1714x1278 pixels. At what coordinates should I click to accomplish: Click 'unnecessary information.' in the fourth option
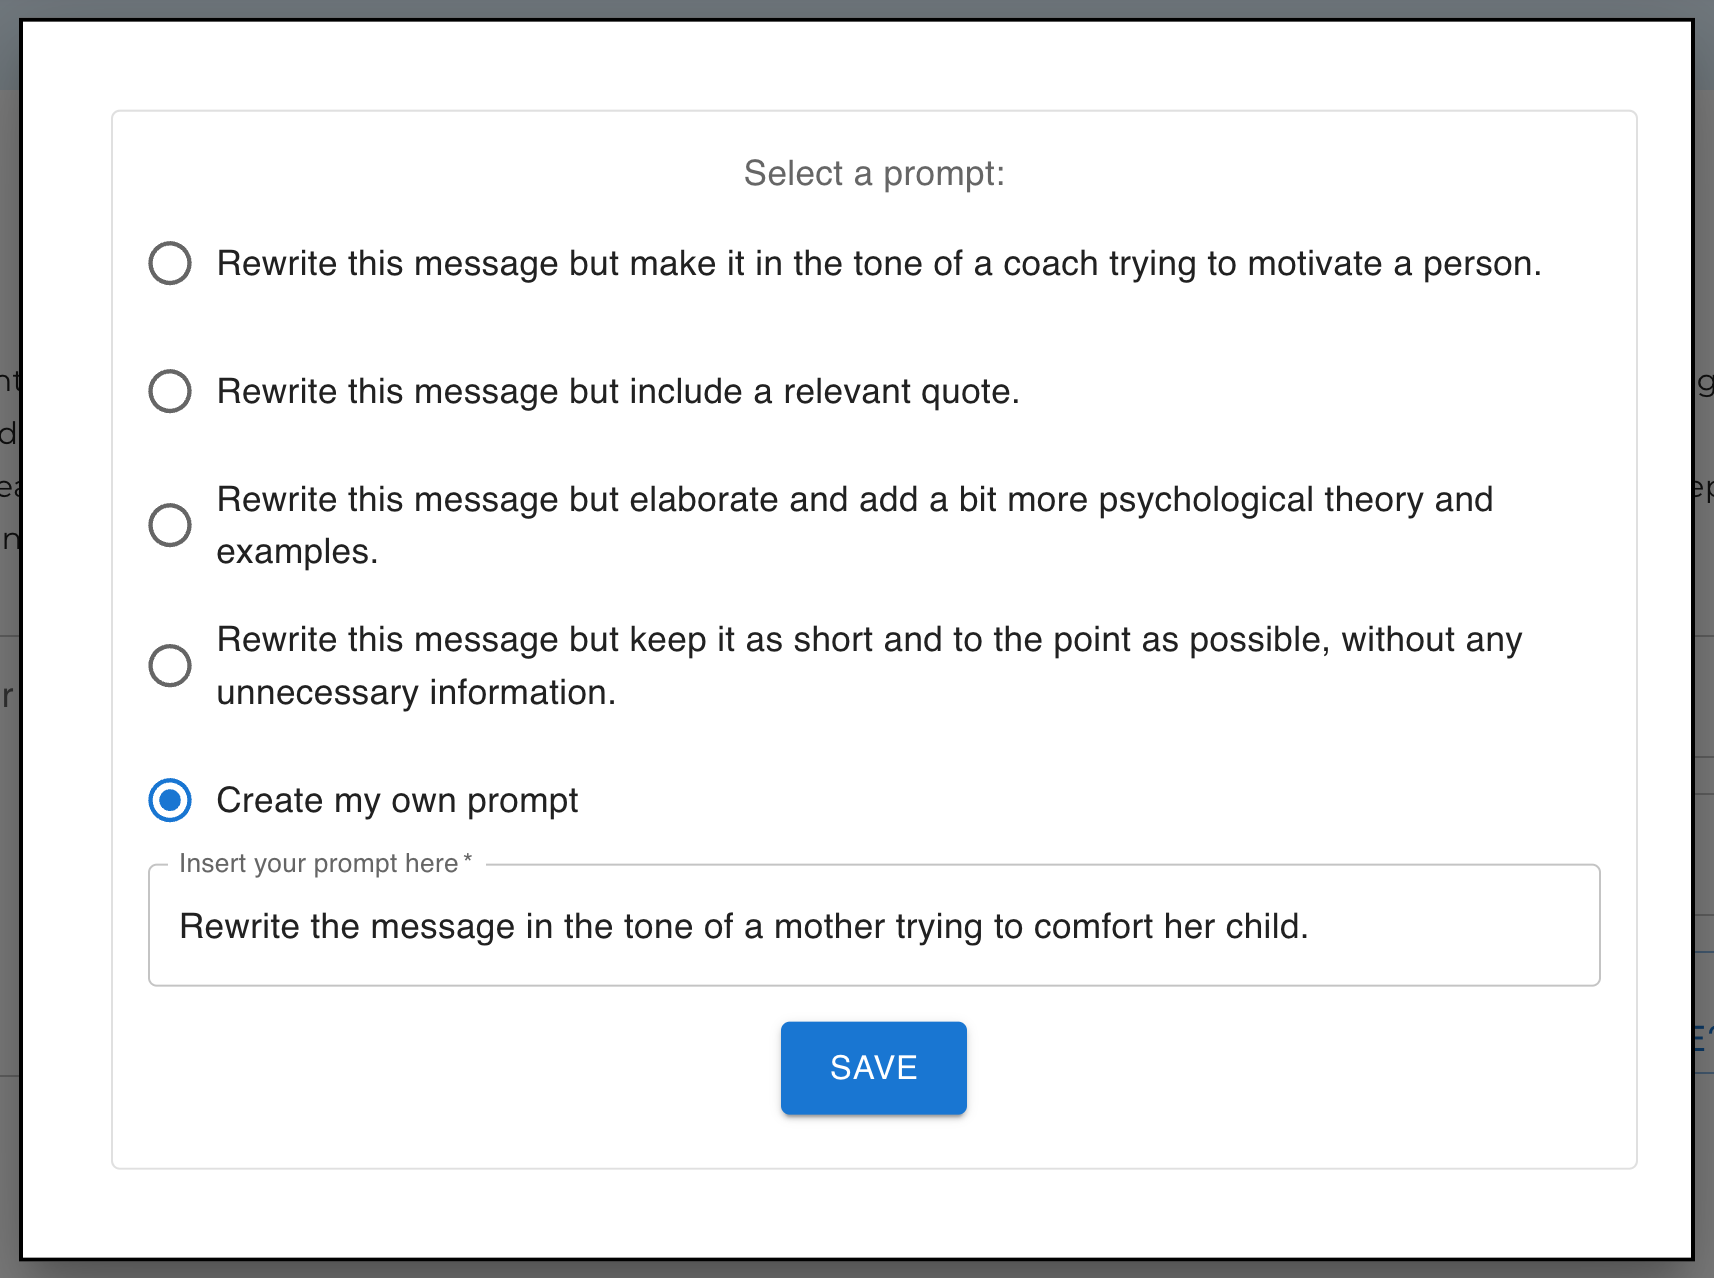[x=416, y=692]
